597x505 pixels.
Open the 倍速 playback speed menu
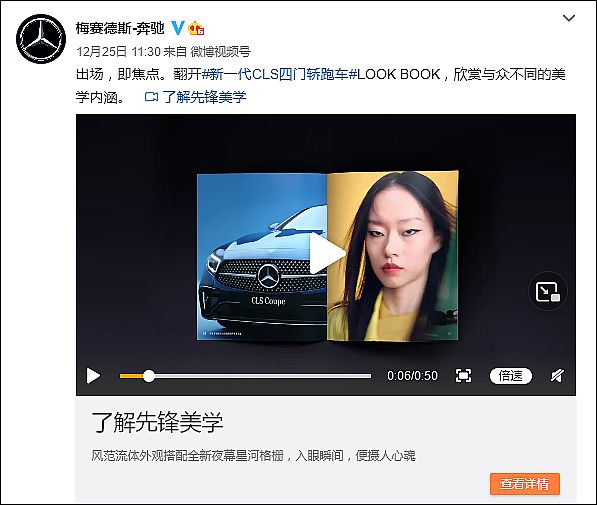[511, 376]
